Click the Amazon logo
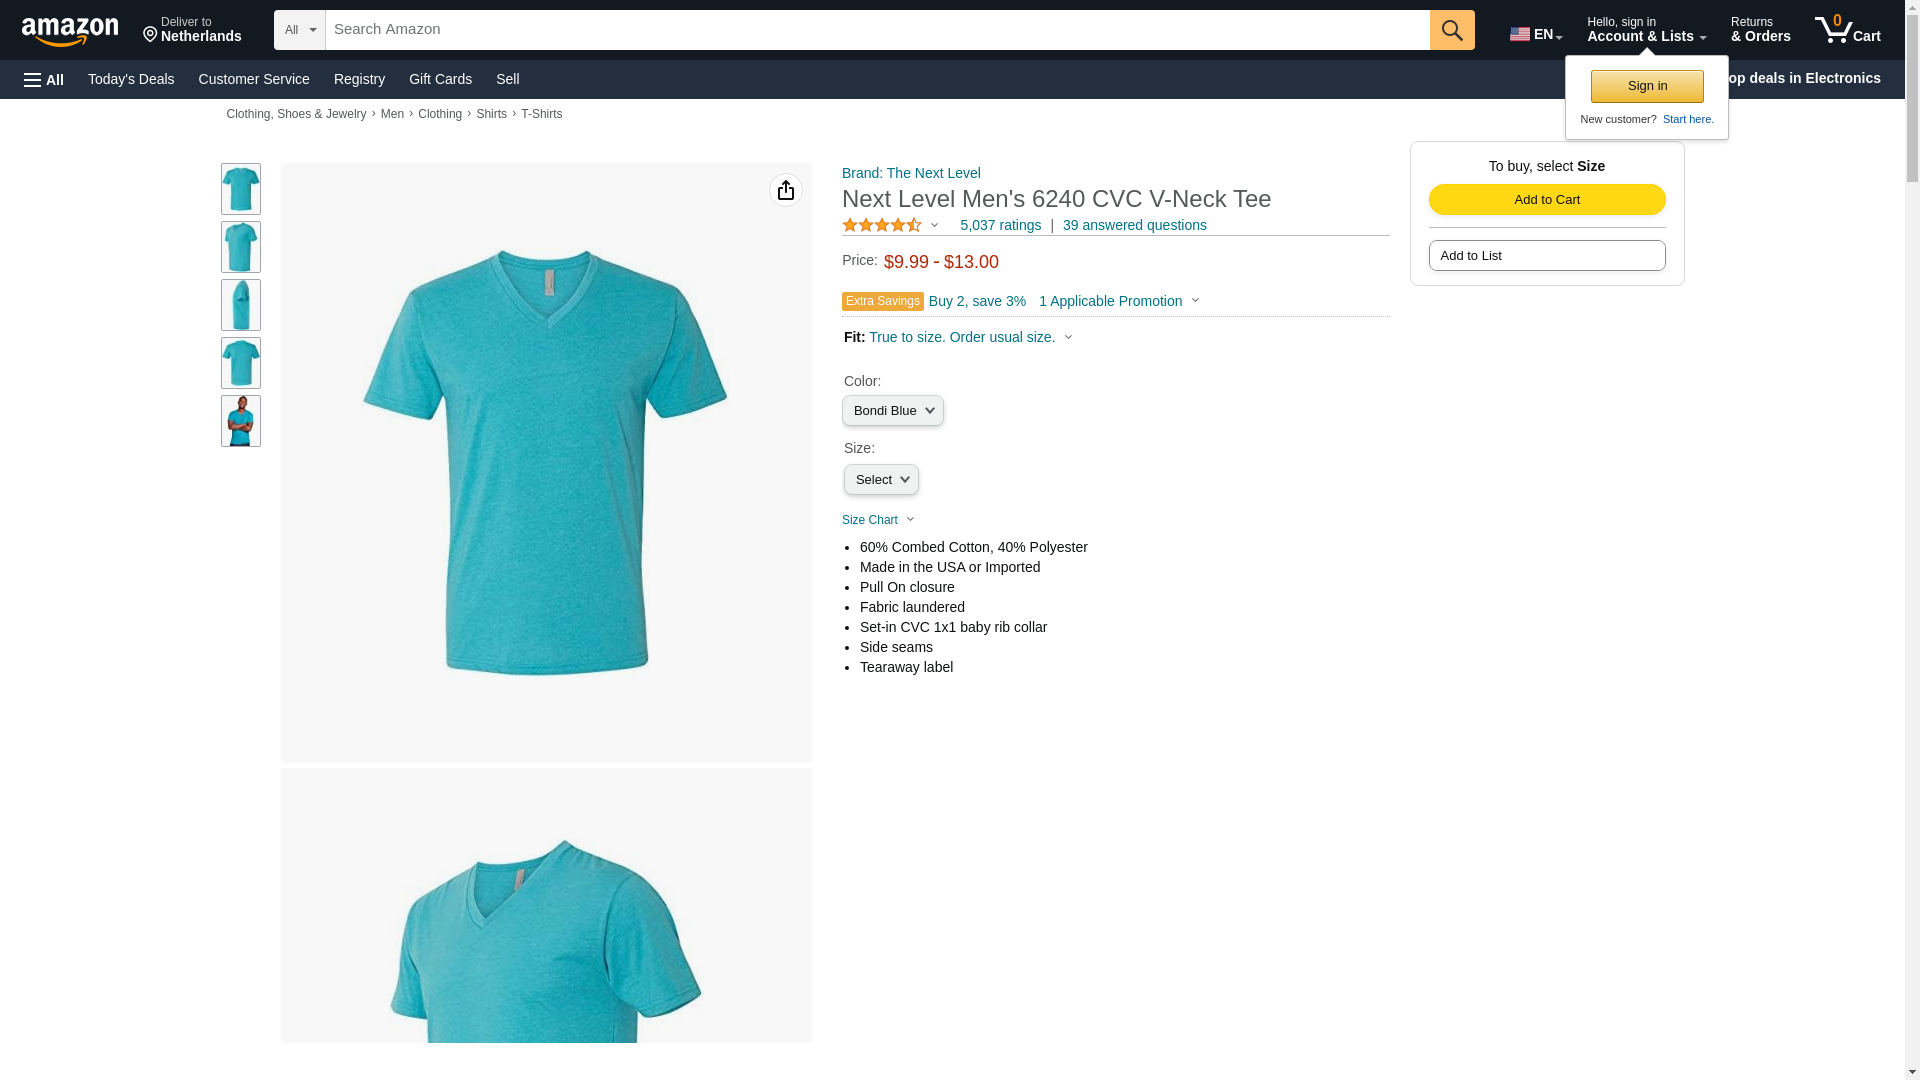Viewport: 1920px width, 1080px height. (70, 31)
